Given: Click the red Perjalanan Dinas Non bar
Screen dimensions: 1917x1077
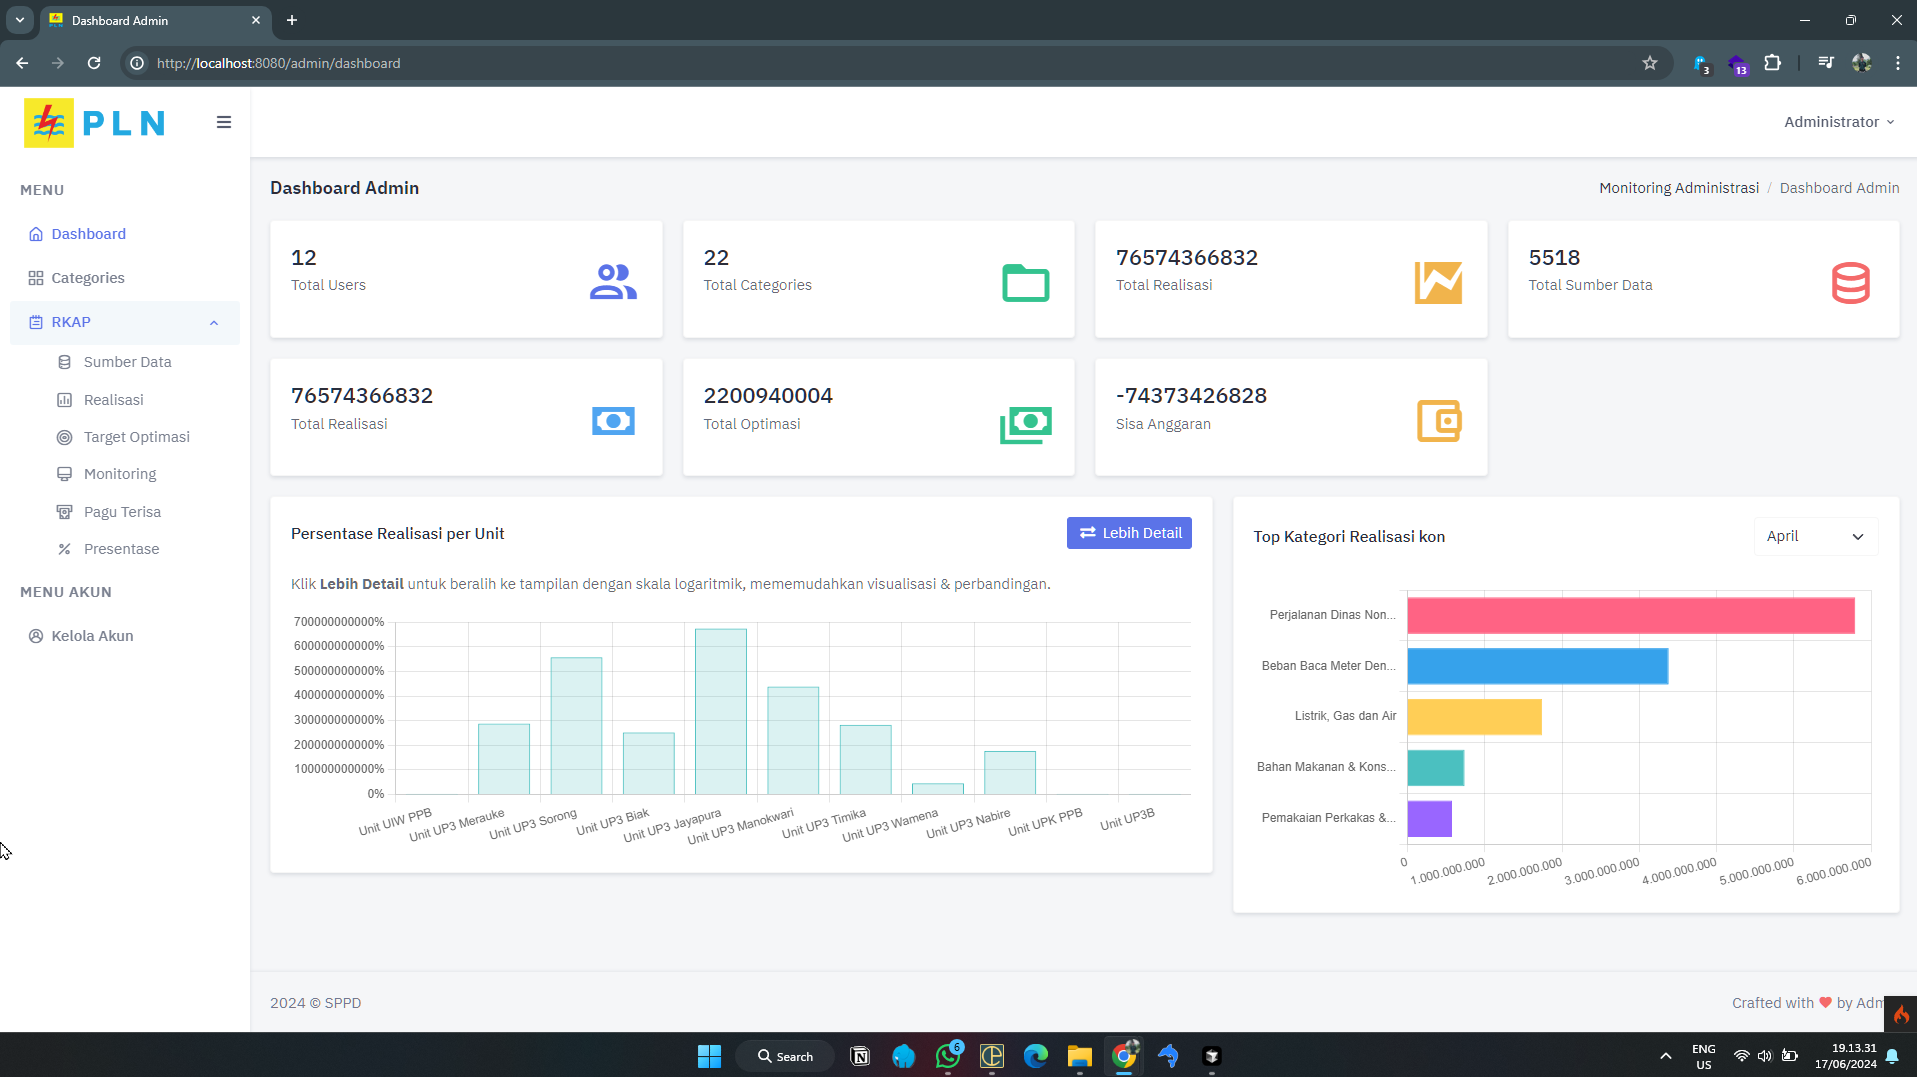Looking at the screenshot, I should point(1631,615).
